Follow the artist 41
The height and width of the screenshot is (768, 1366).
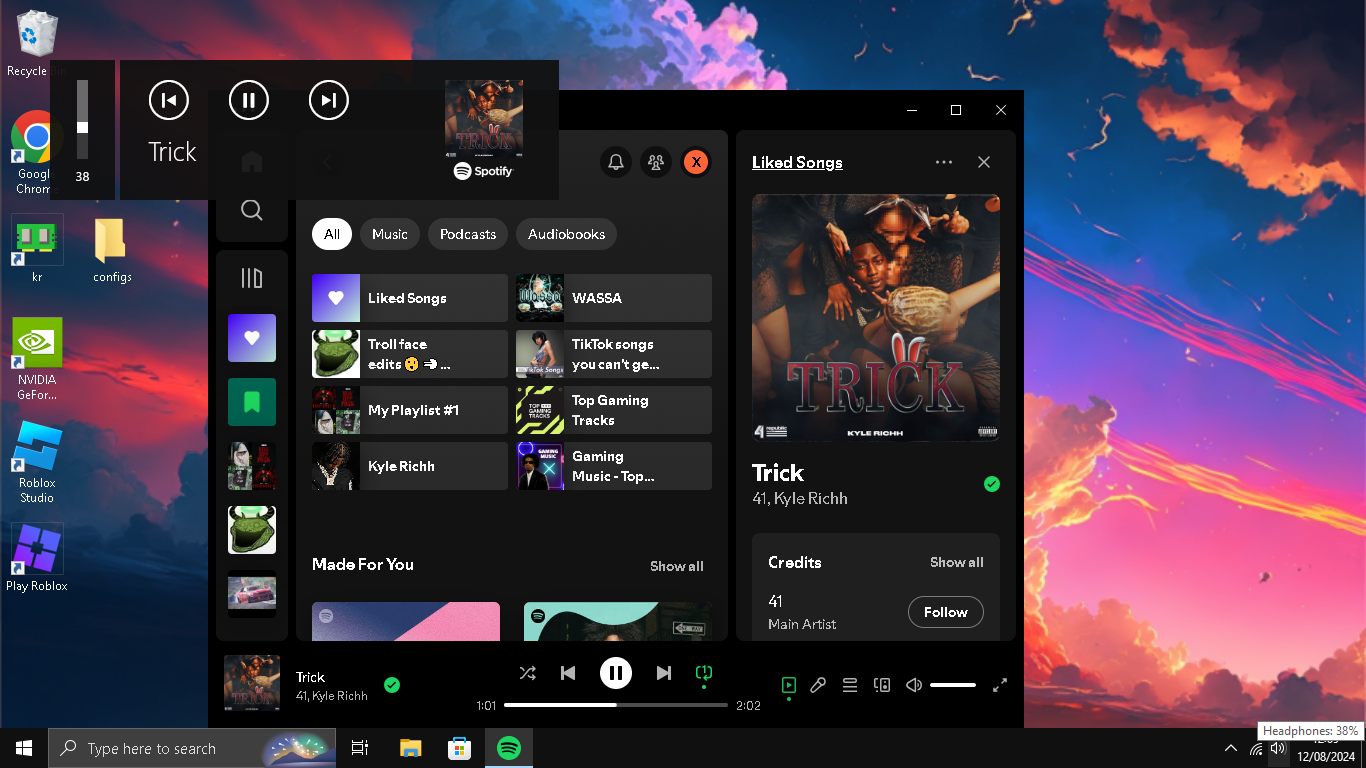(x=946, y=612)
